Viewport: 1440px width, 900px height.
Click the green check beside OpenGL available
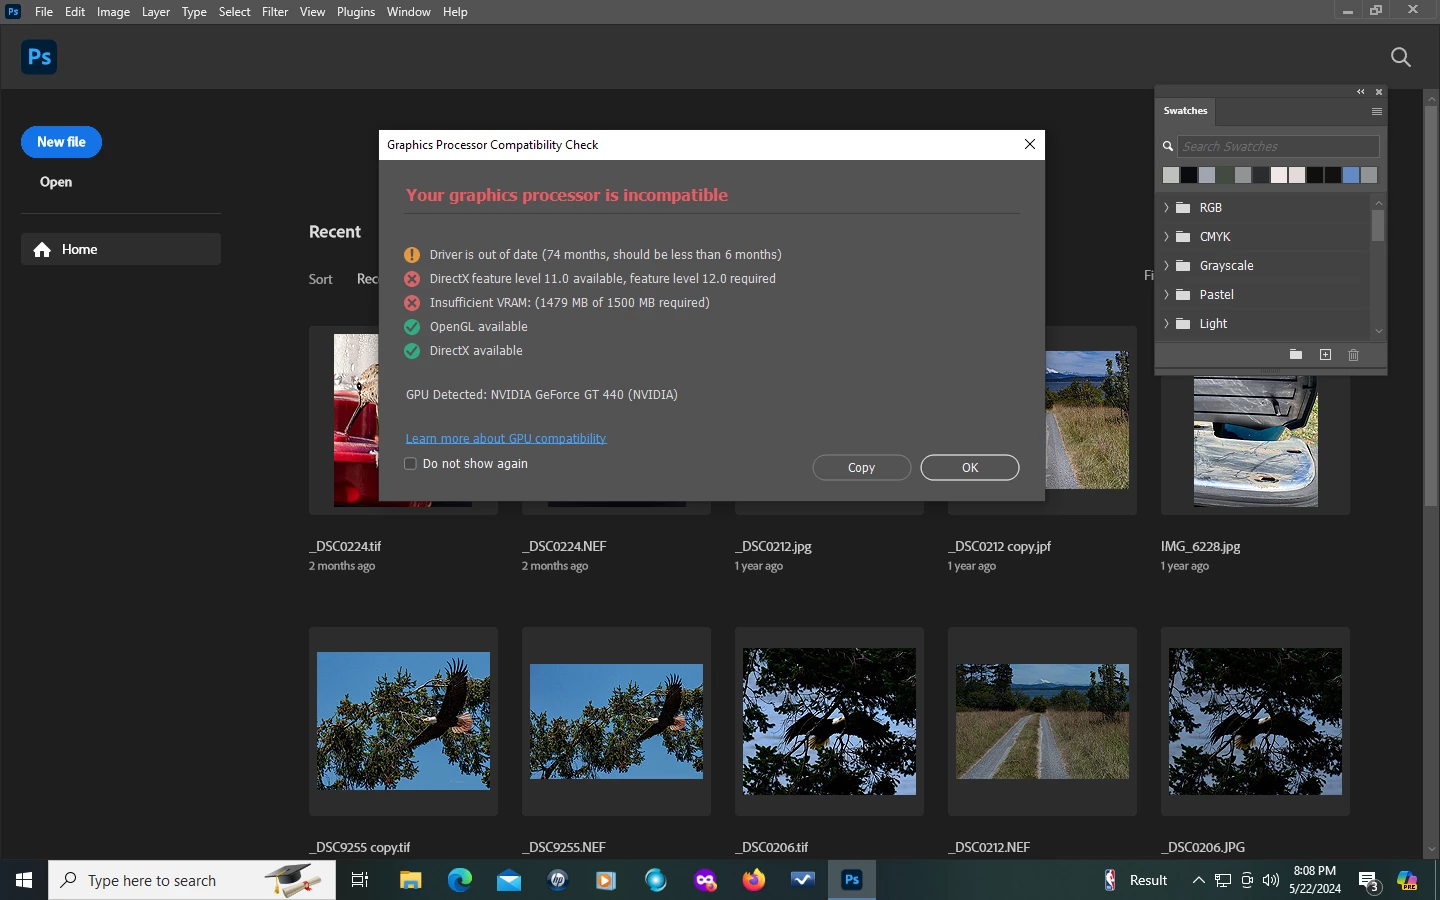click(x=411, y=327)
